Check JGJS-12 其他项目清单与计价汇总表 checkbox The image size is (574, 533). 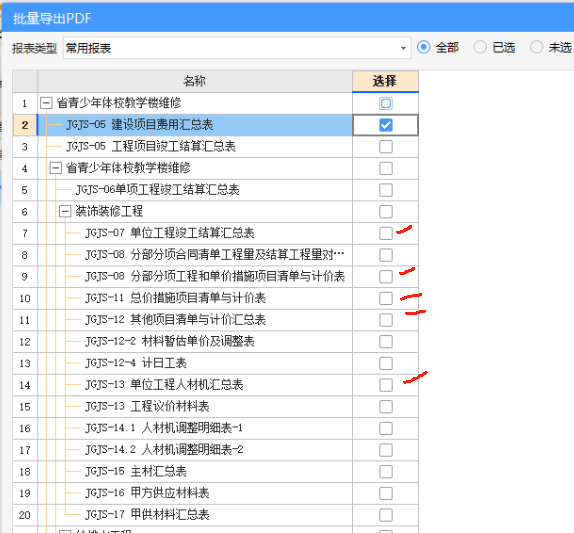coord(386,320)
